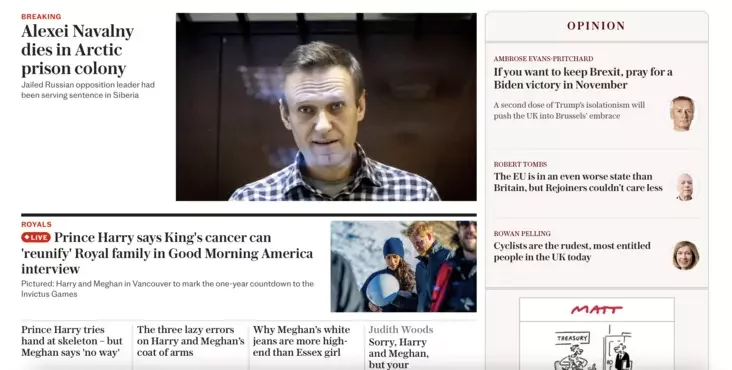Image resolution: width=732 pixels, height=370 pixels.
Task: Open three lazy errors coat of arms story
Action: click(190, 341)
